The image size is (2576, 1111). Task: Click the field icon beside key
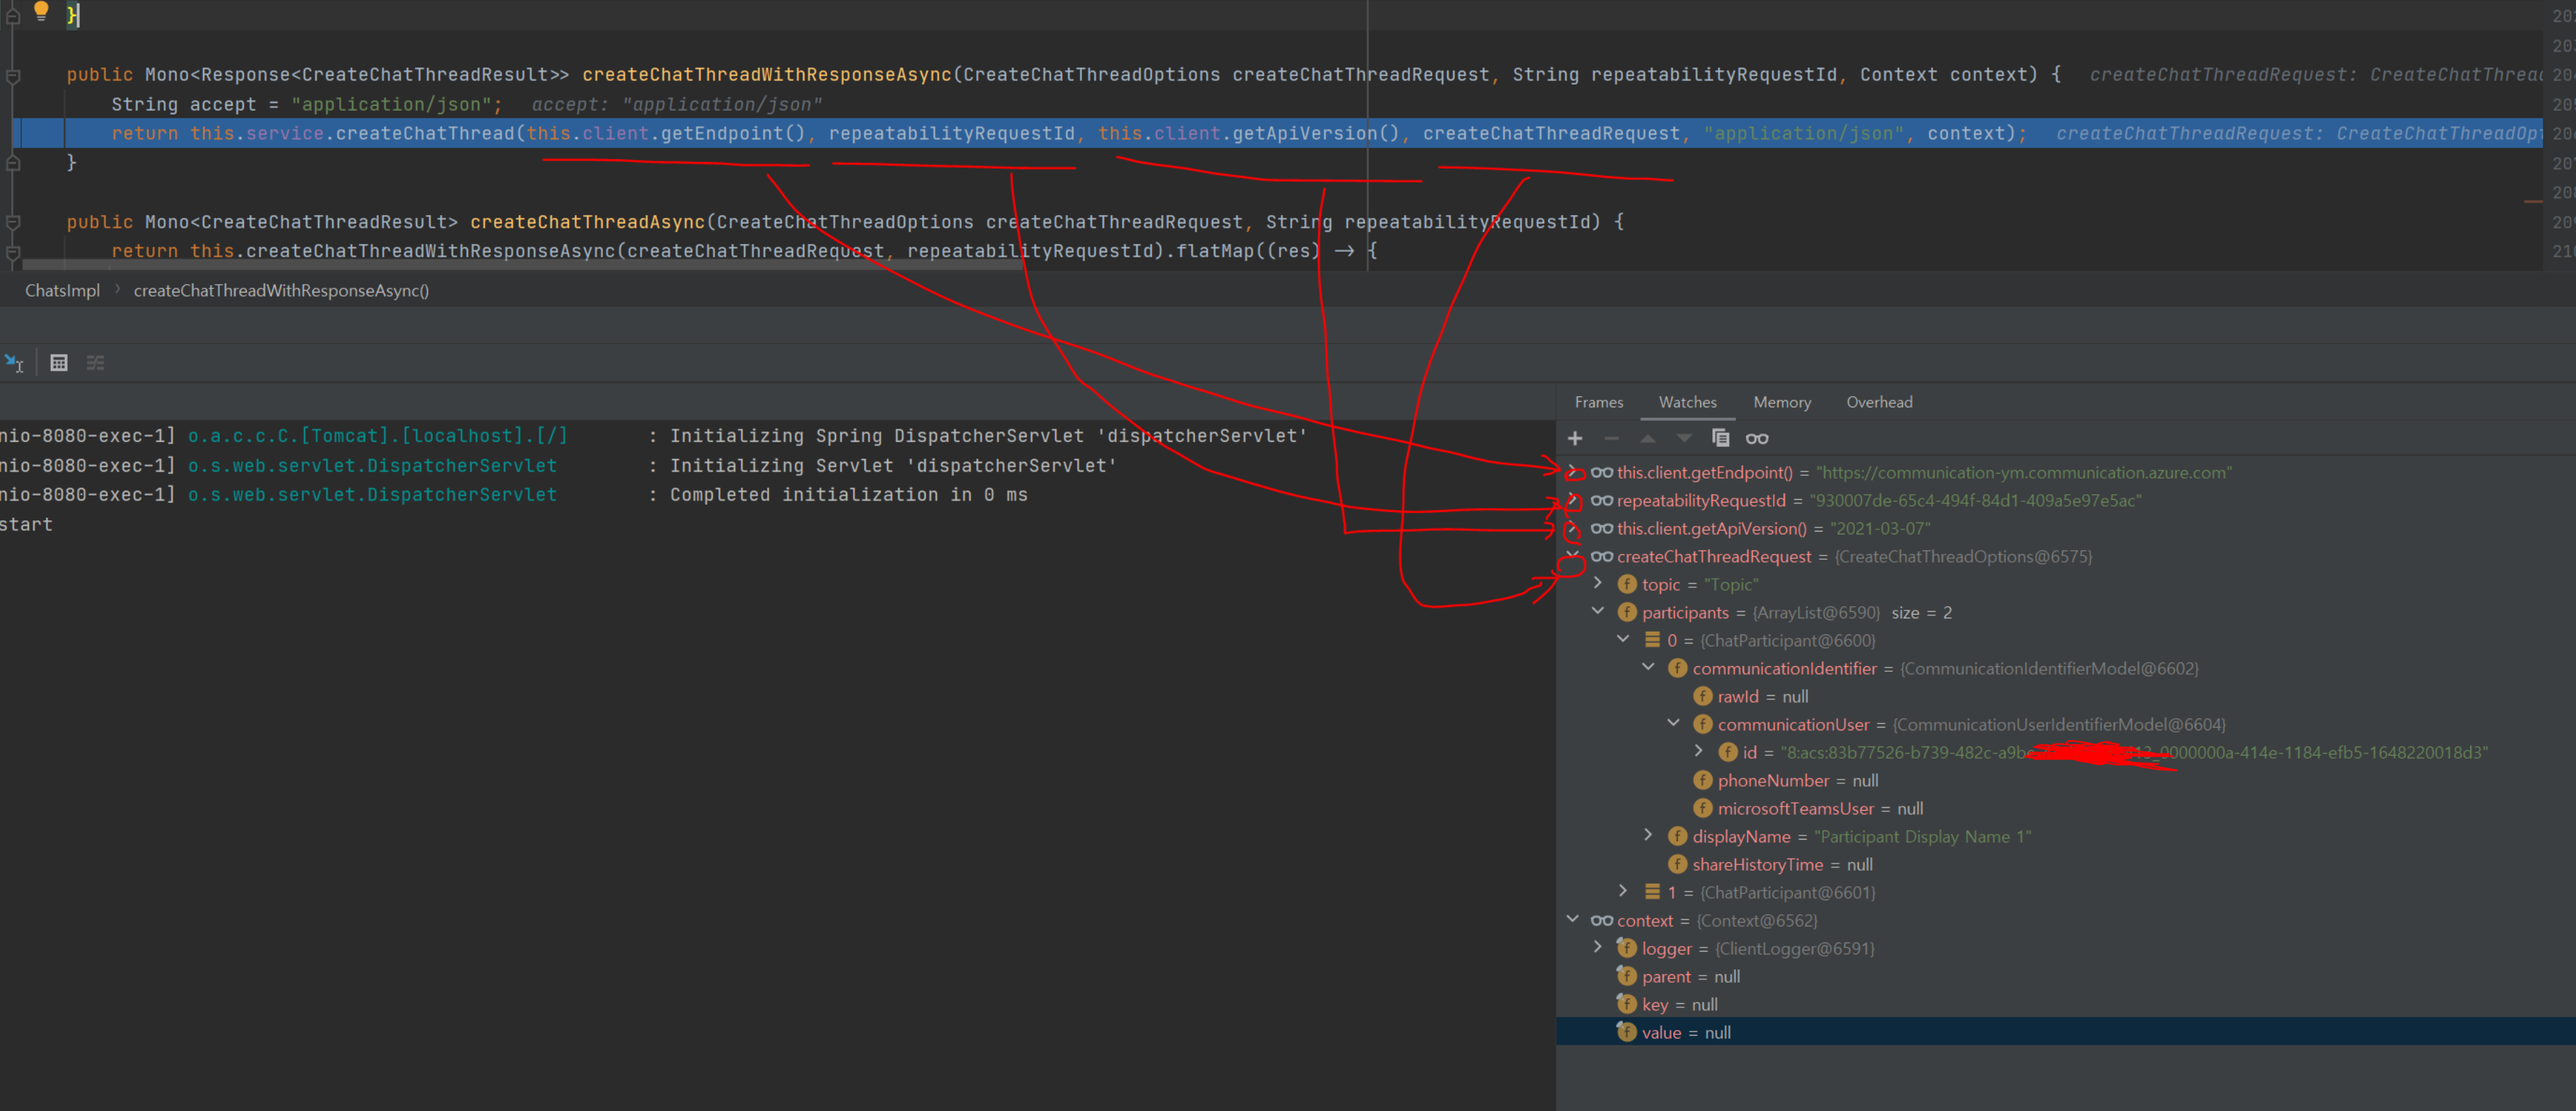[1627, 1004]
